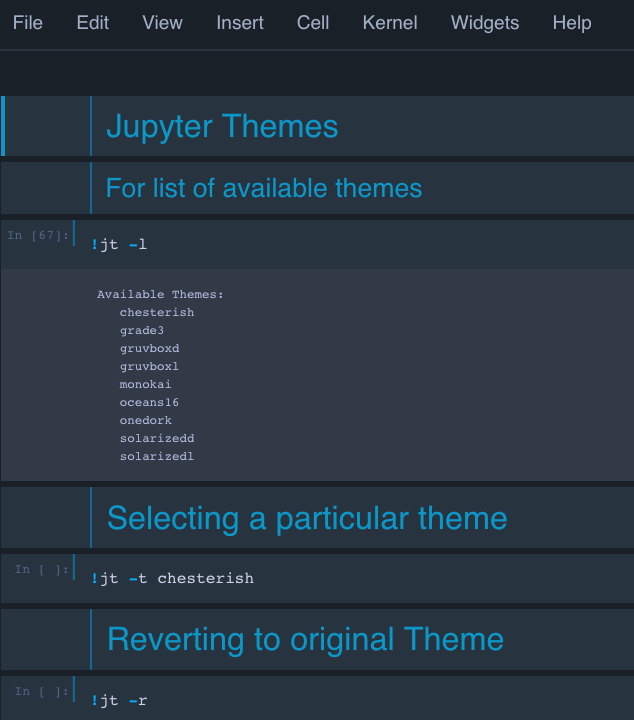Open the Widgets menu
634x720 pixels.
485,22
